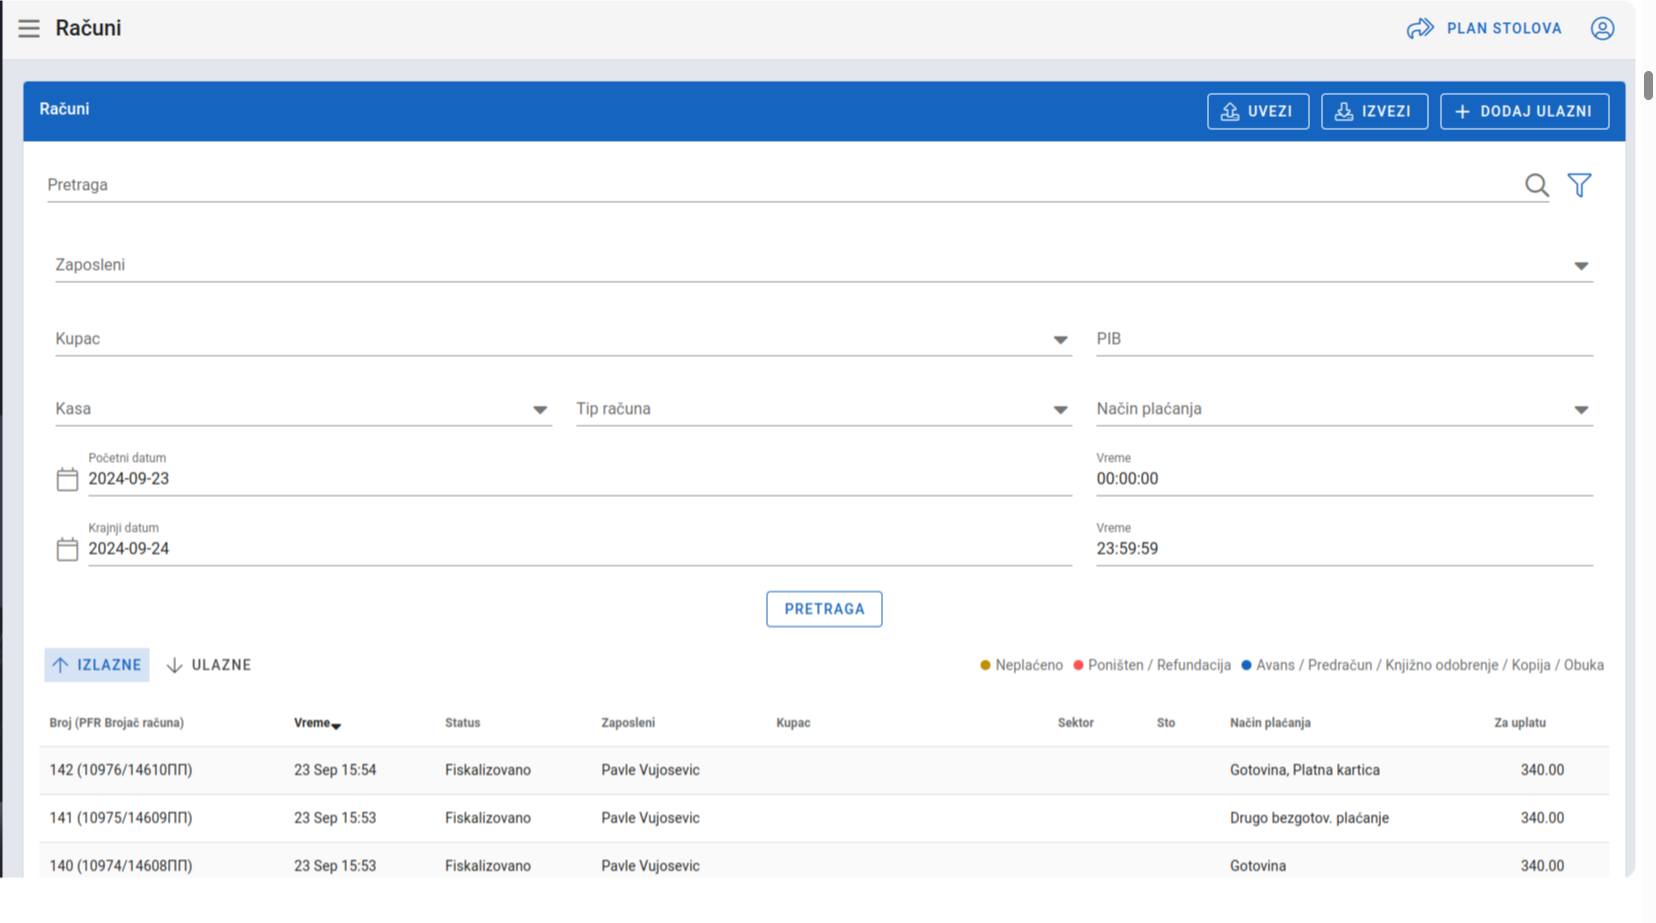1656x923 pixels.
Task: Click the page vertical scrollbar thumb
Action: pos(1648,85)
